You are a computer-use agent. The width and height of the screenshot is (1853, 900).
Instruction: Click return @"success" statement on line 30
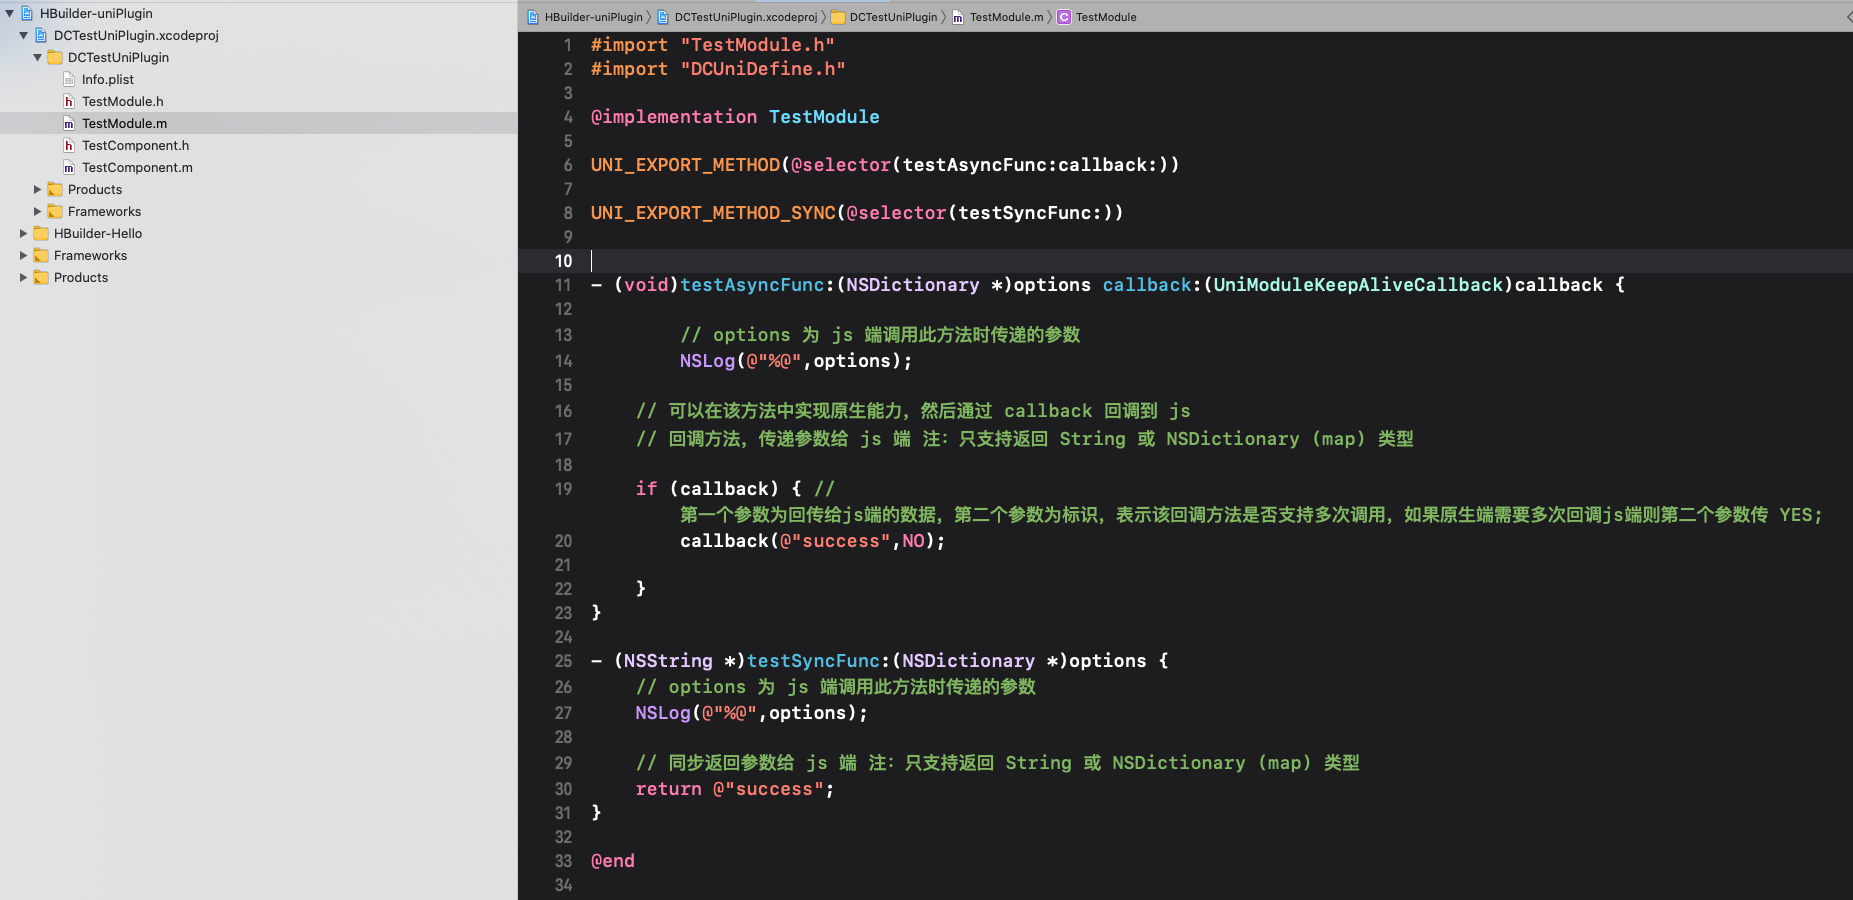735,789
